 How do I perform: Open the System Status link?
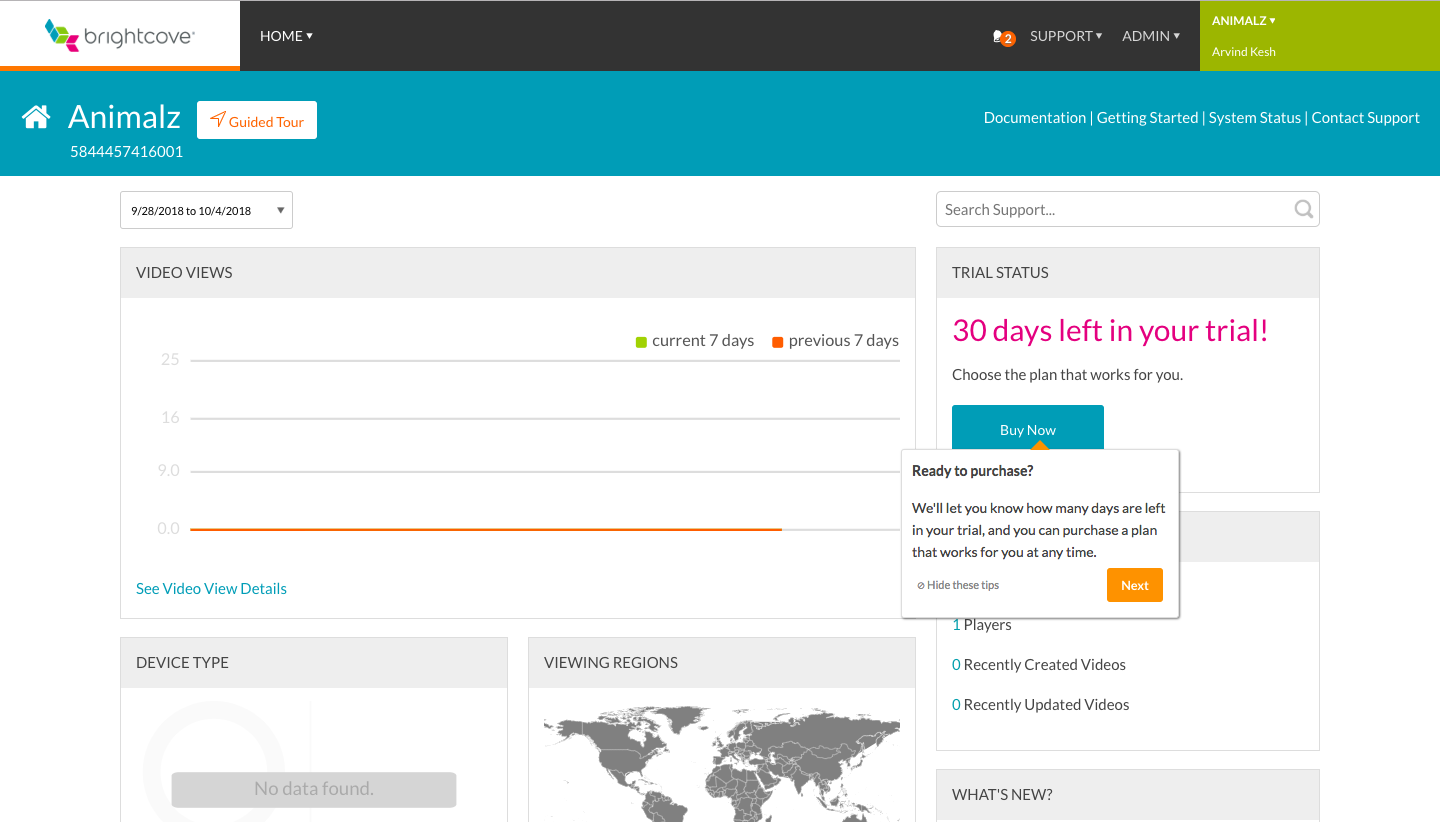coord(1255,117)
